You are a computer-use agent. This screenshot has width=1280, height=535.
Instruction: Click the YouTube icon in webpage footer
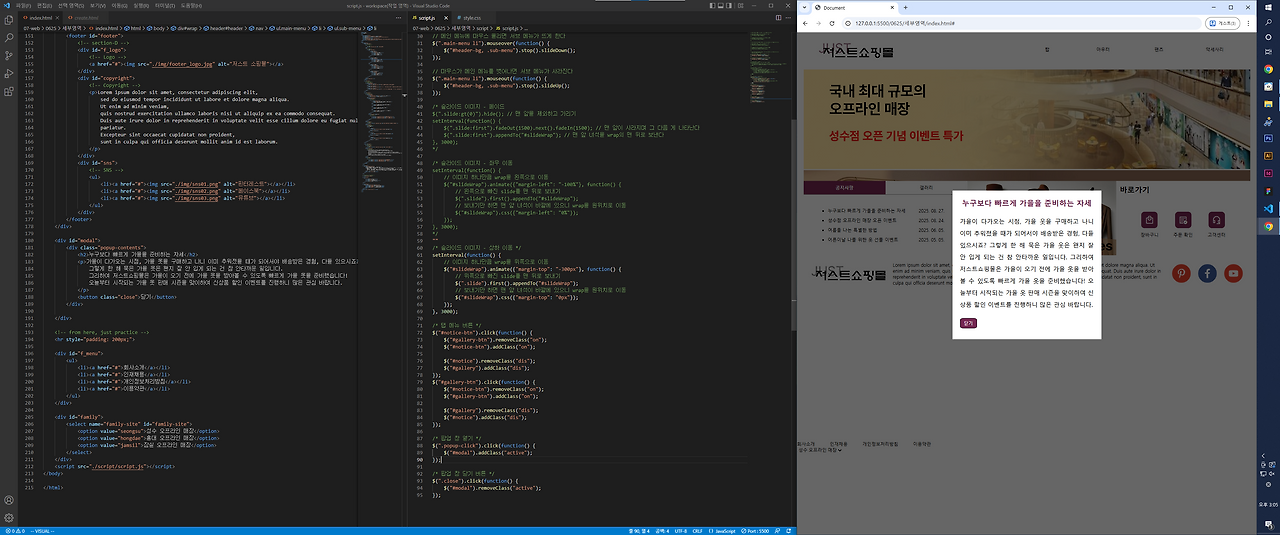tap(1233, 274)
